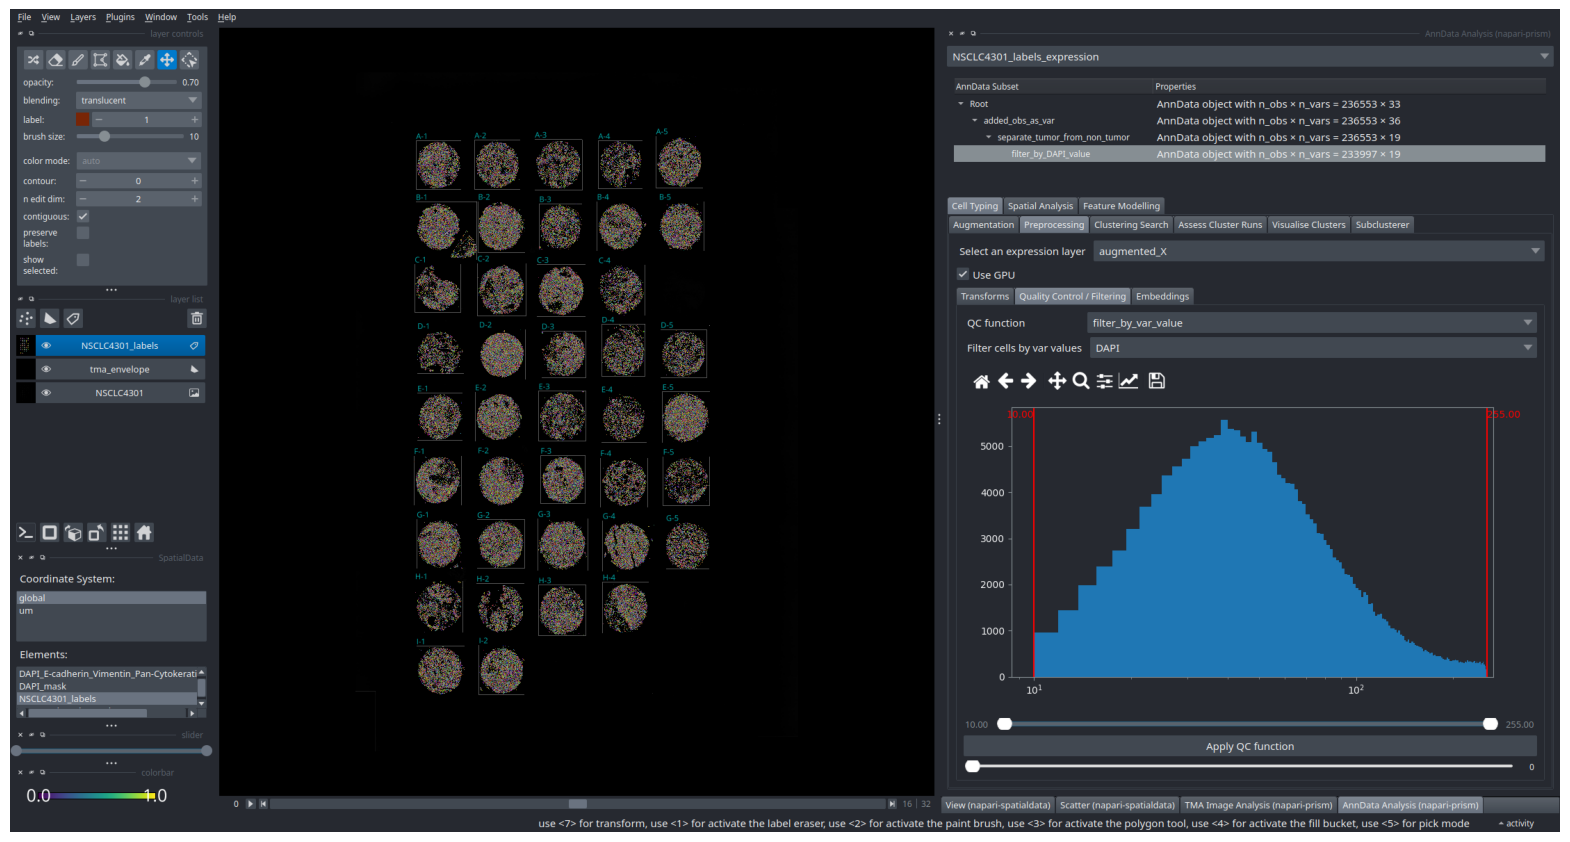The width and height of the screenshot is (1570, 842).
Task: Open the Plugins menu
Action: 120,17
